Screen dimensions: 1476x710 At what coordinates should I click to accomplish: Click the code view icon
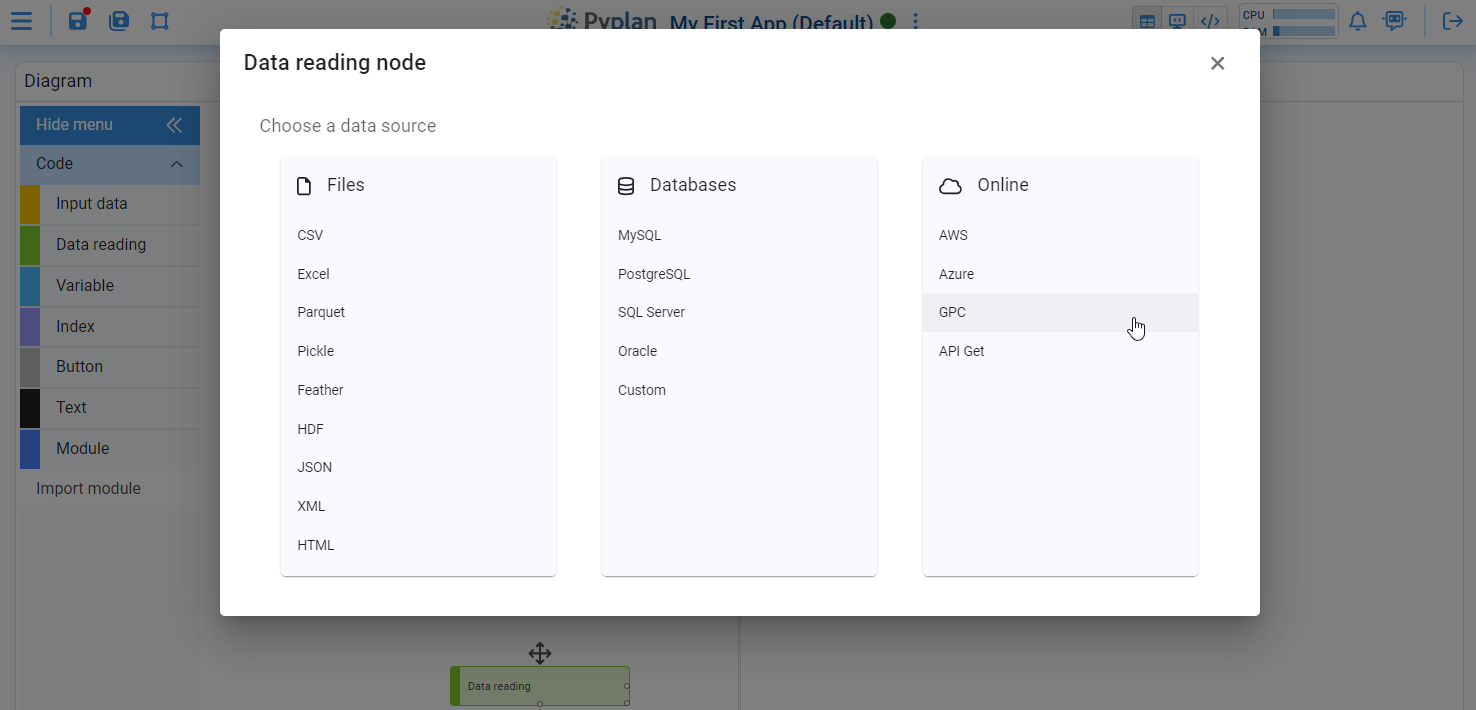(1210, 21)
